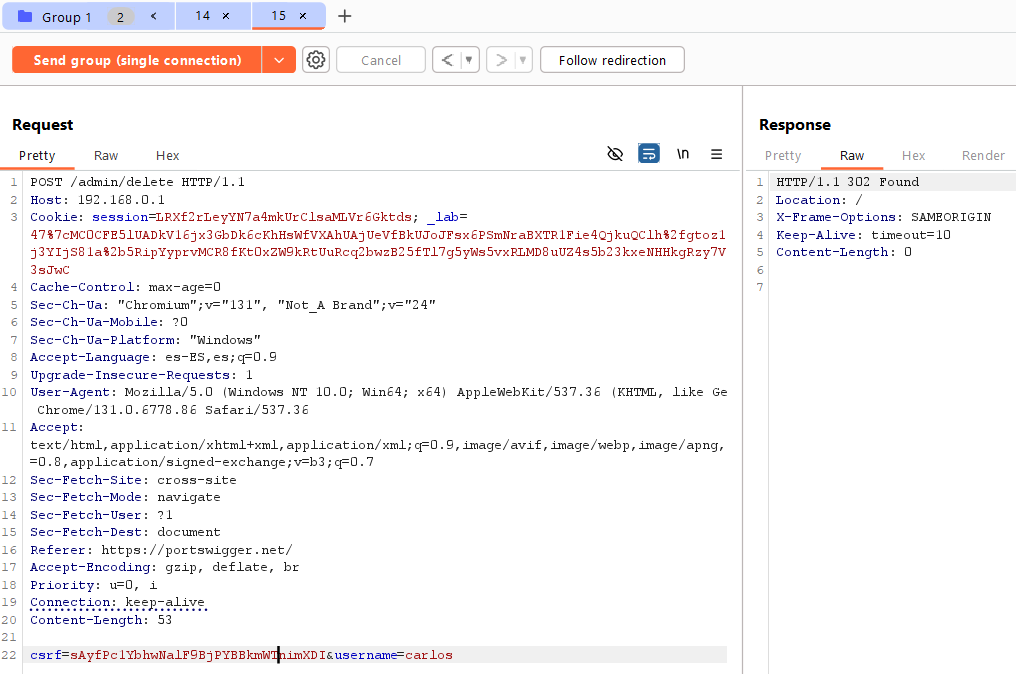1016x674 pixels.
Task: Click the Cache-Control max-age=0 line
Action: pyautogui.click(x=125, y=287)
